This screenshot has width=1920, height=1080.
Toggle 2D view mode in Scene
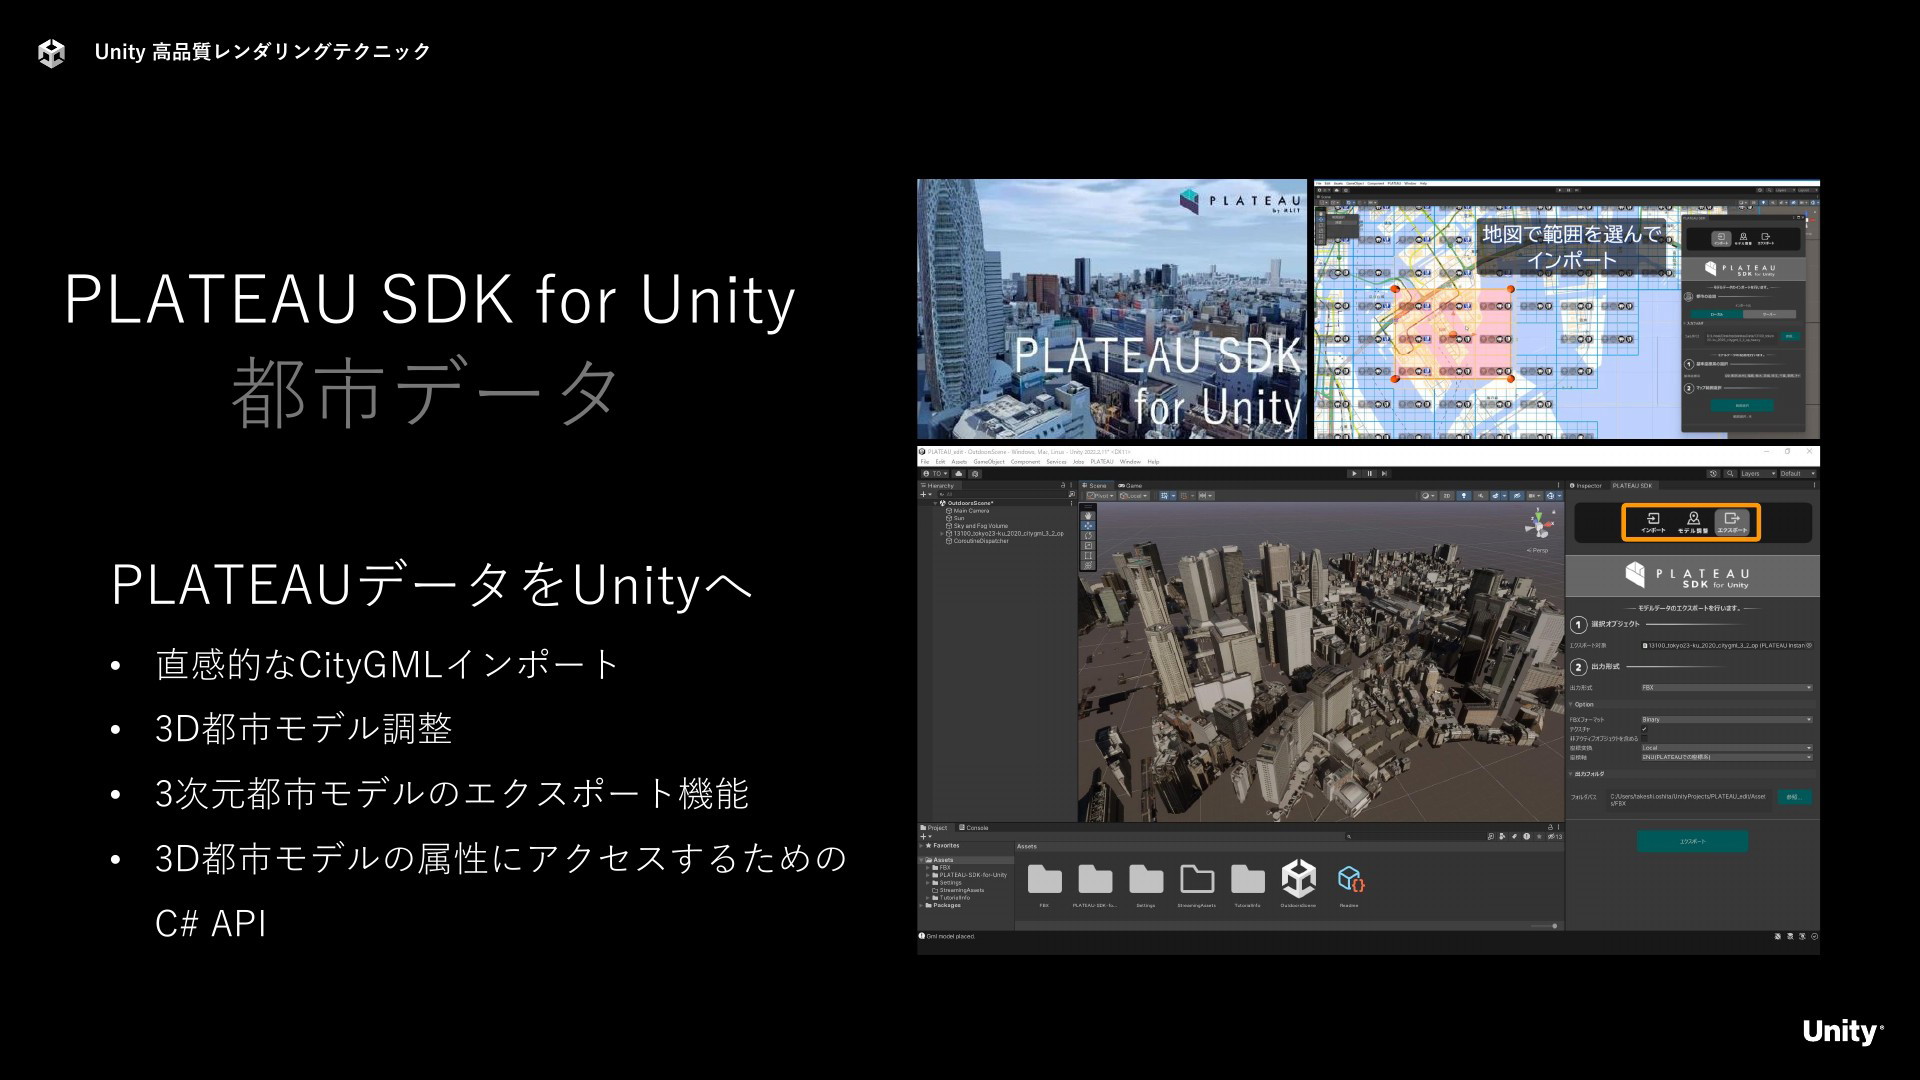[x=1447, y=495]
